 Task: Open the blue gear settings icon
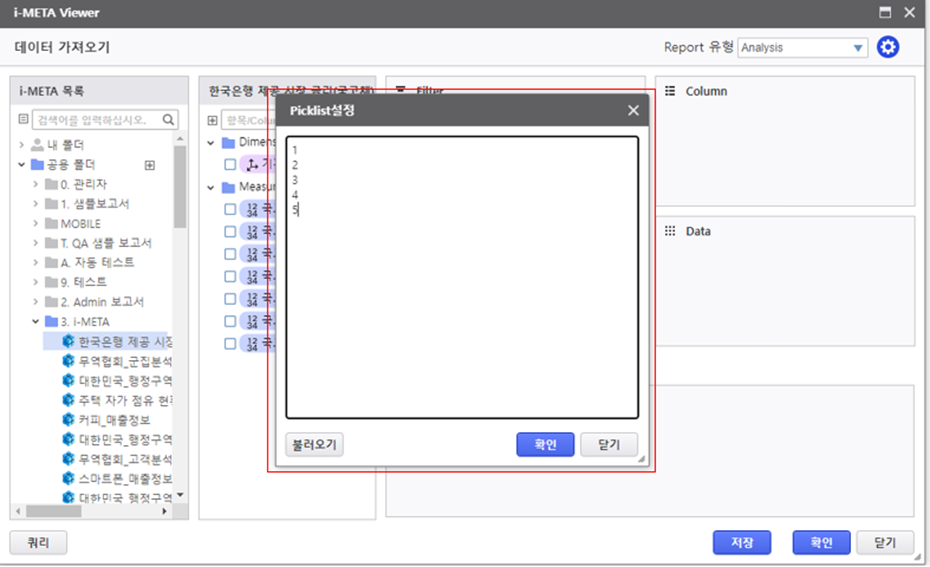coord(888,47)
